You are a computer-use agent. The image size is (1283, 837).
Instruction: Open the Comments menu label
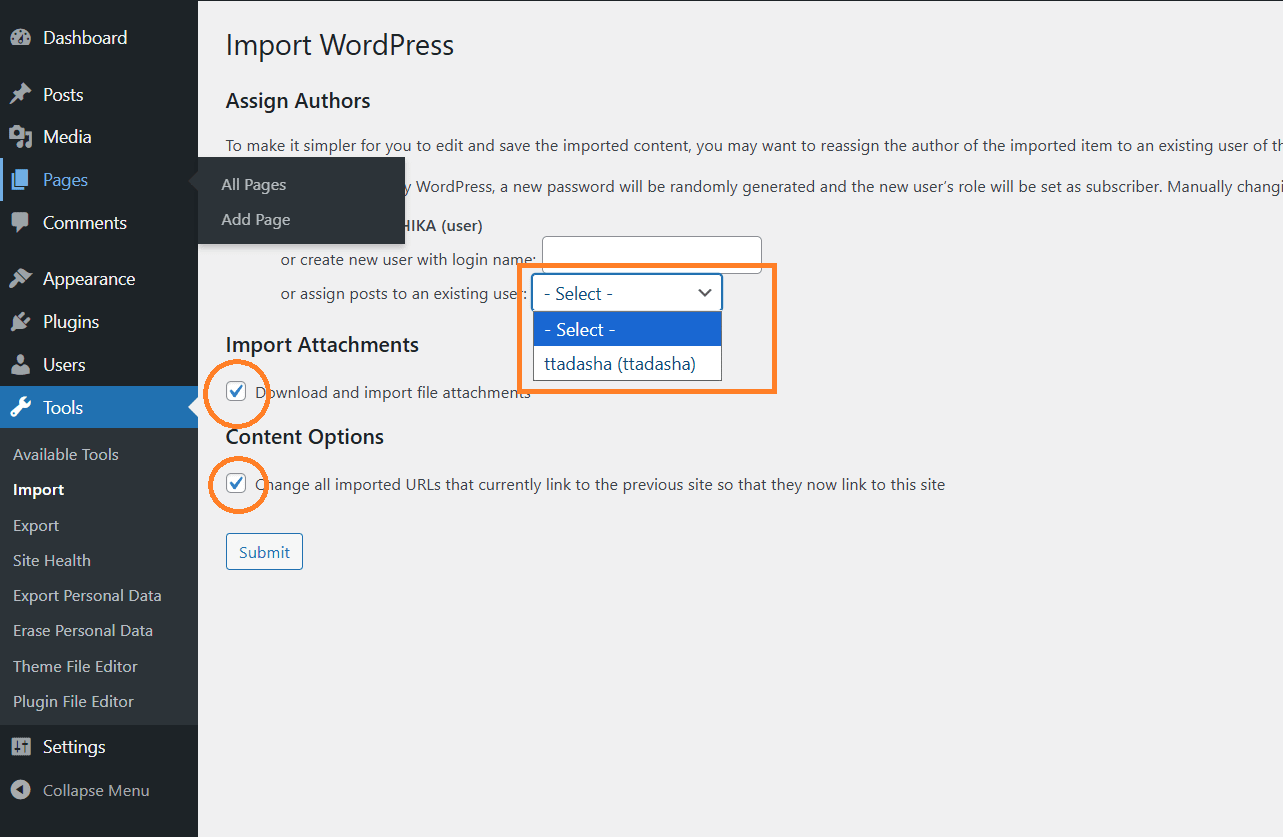[85, 223]
